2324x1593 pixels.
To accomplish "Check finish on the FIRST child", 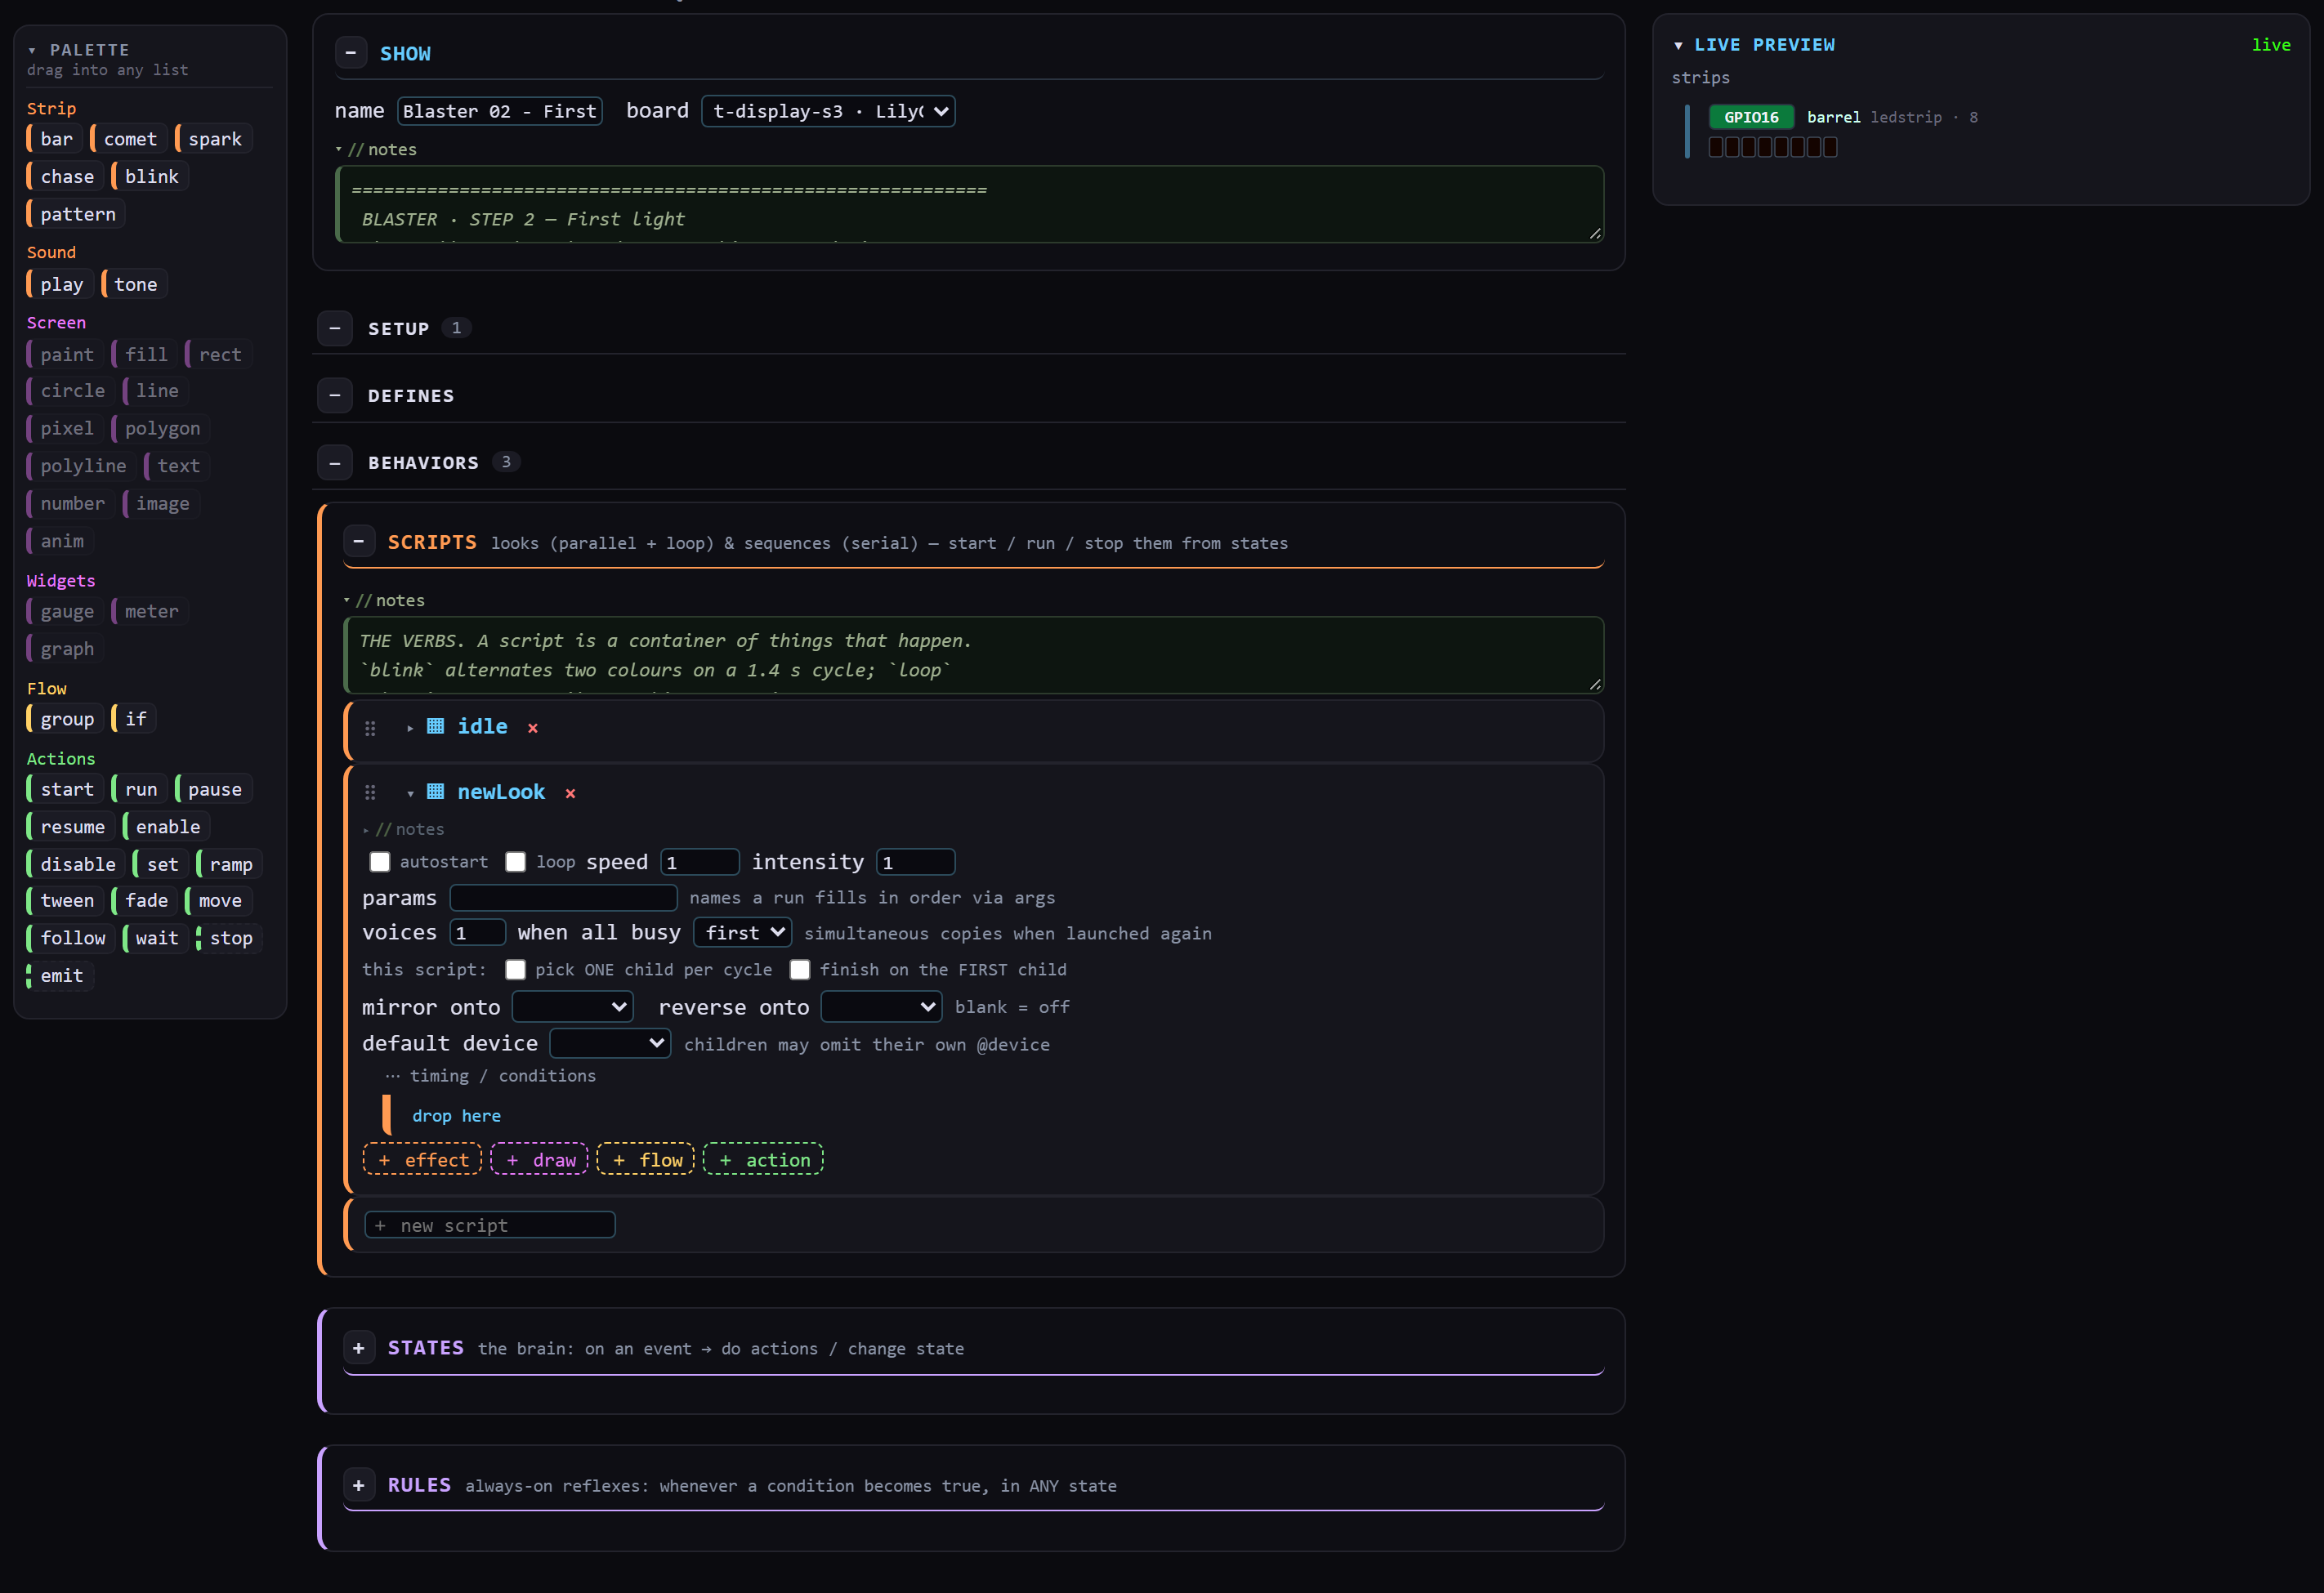I will [x=800, y=969].
